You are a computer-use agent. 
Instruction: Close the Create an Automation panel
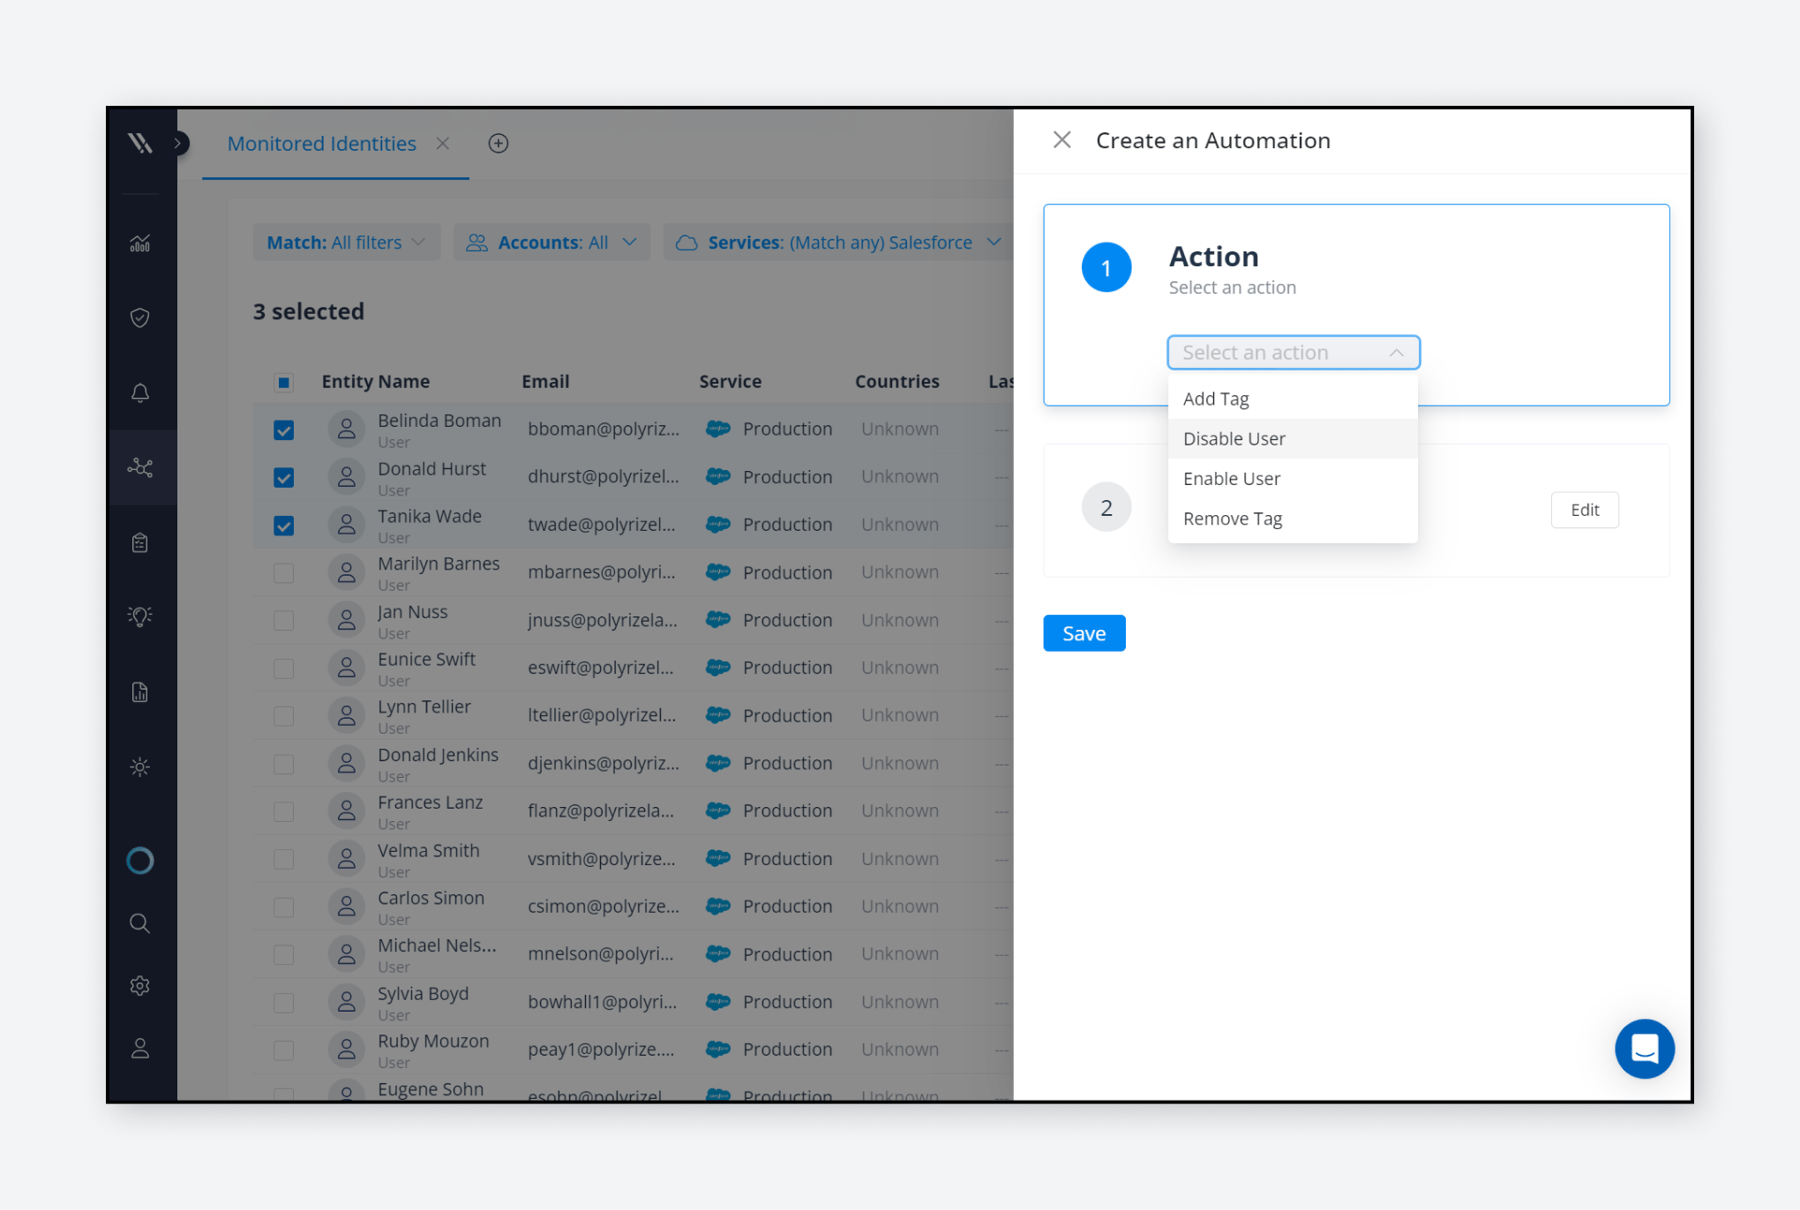click(1062, 140)
